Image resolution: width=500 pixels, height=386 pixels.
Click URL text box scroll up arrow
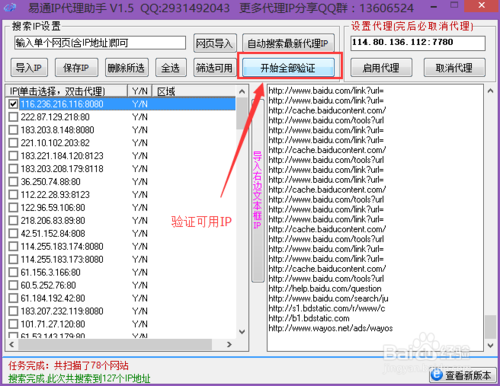pos(490,91)
